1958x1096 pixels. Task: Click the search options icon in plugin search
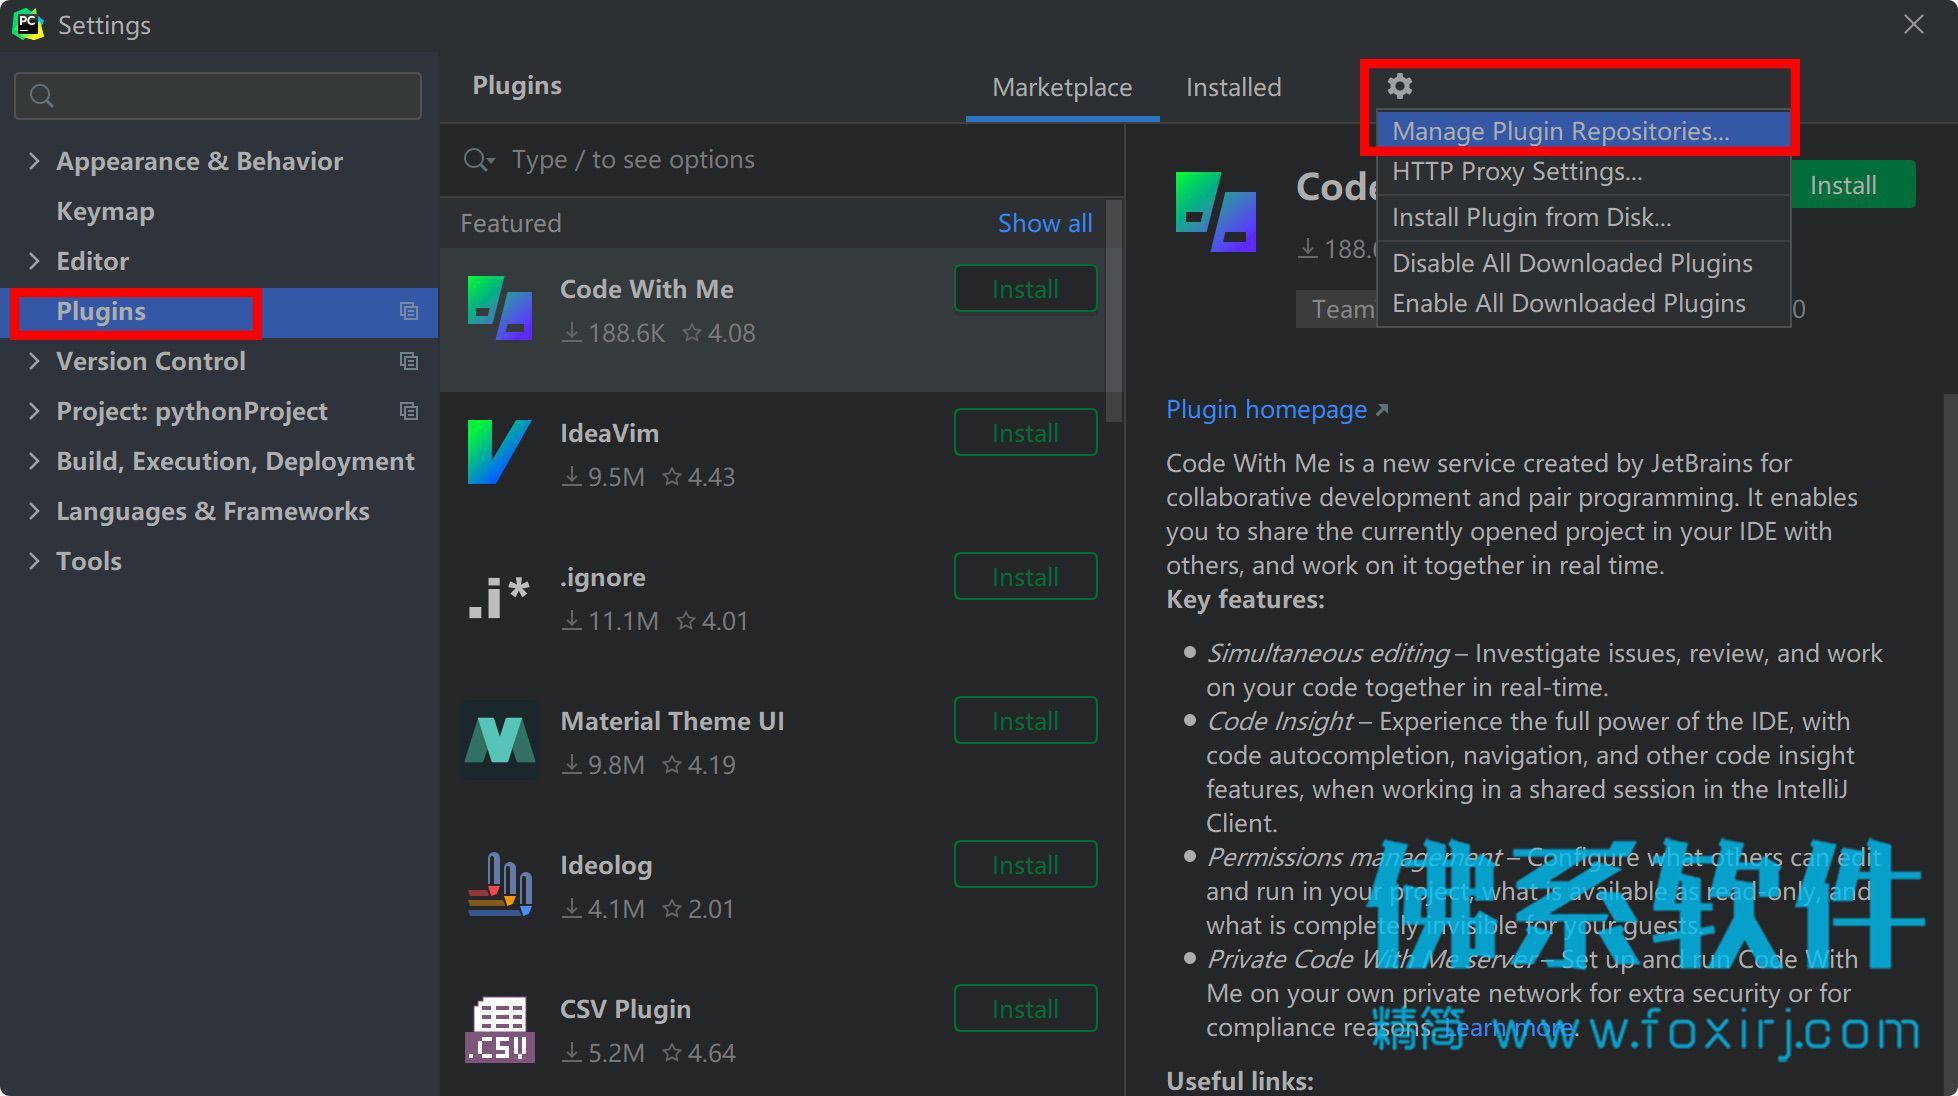[479, 160]
